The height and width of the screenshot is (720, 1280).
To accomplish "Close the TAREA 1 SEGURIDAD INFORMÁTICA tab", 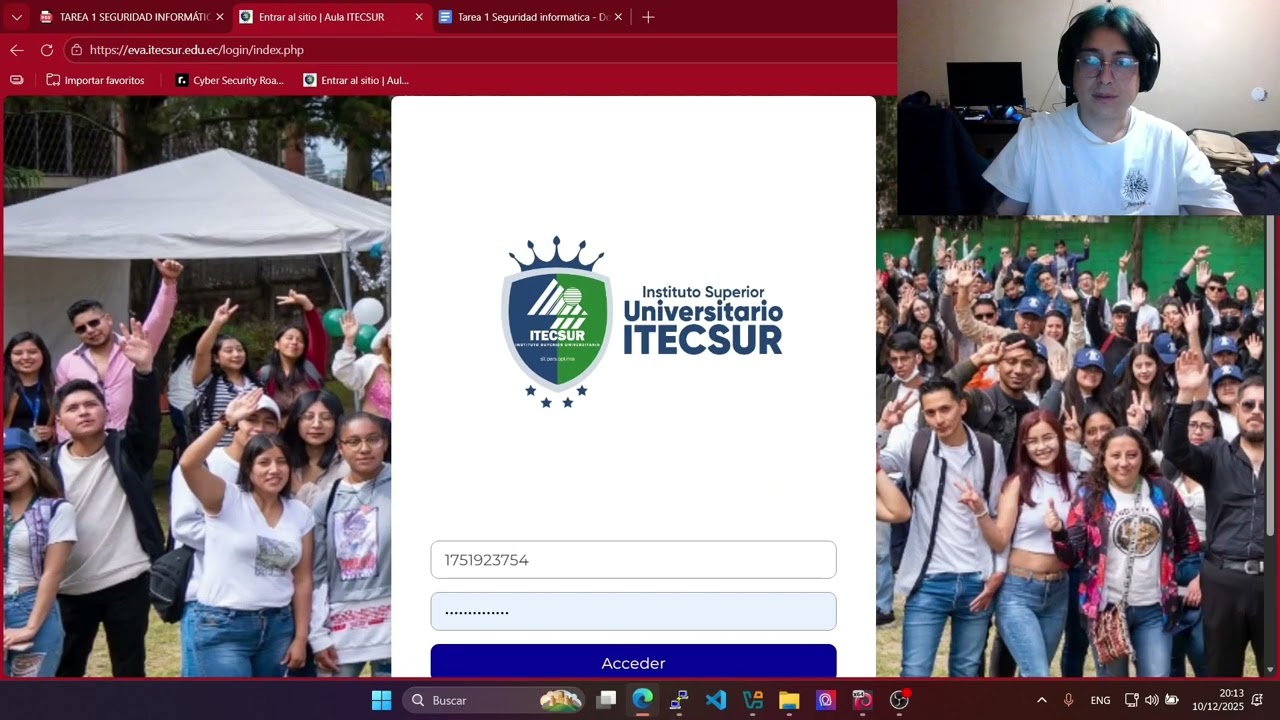I will pos(220,17).
